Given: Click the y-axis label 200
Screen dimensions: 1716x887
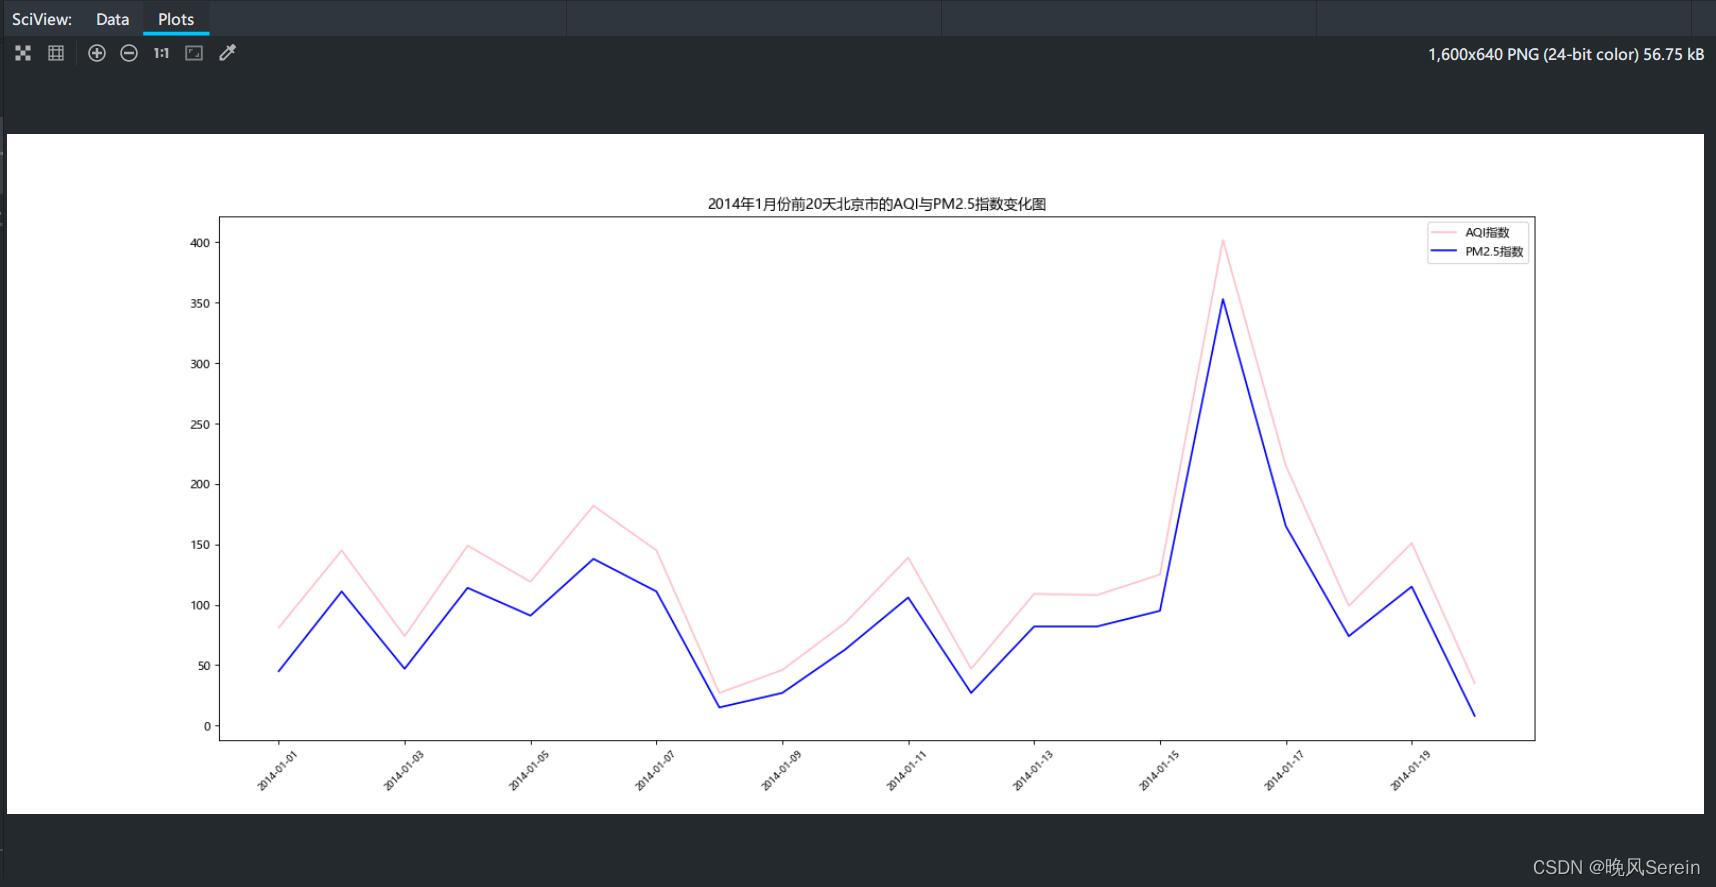Looking at the screenshot, I should [200, 484].
